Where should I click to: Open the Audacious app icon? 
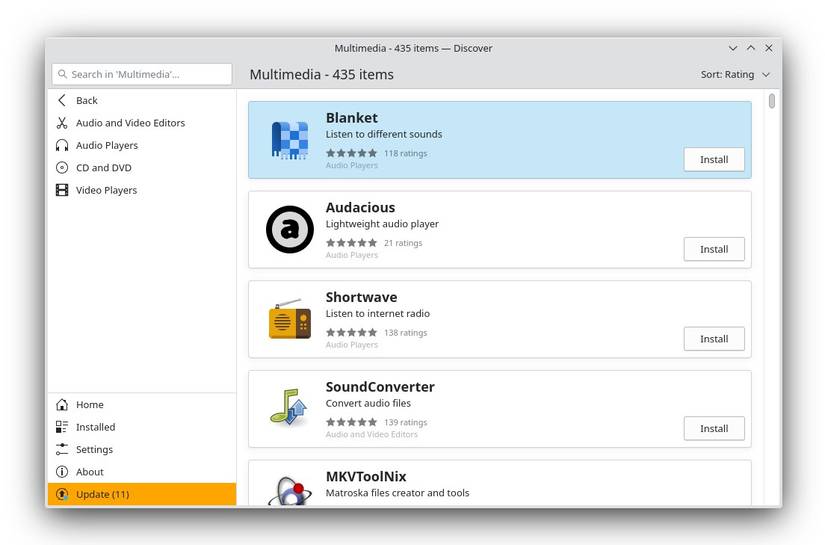(x=289, y=229)
